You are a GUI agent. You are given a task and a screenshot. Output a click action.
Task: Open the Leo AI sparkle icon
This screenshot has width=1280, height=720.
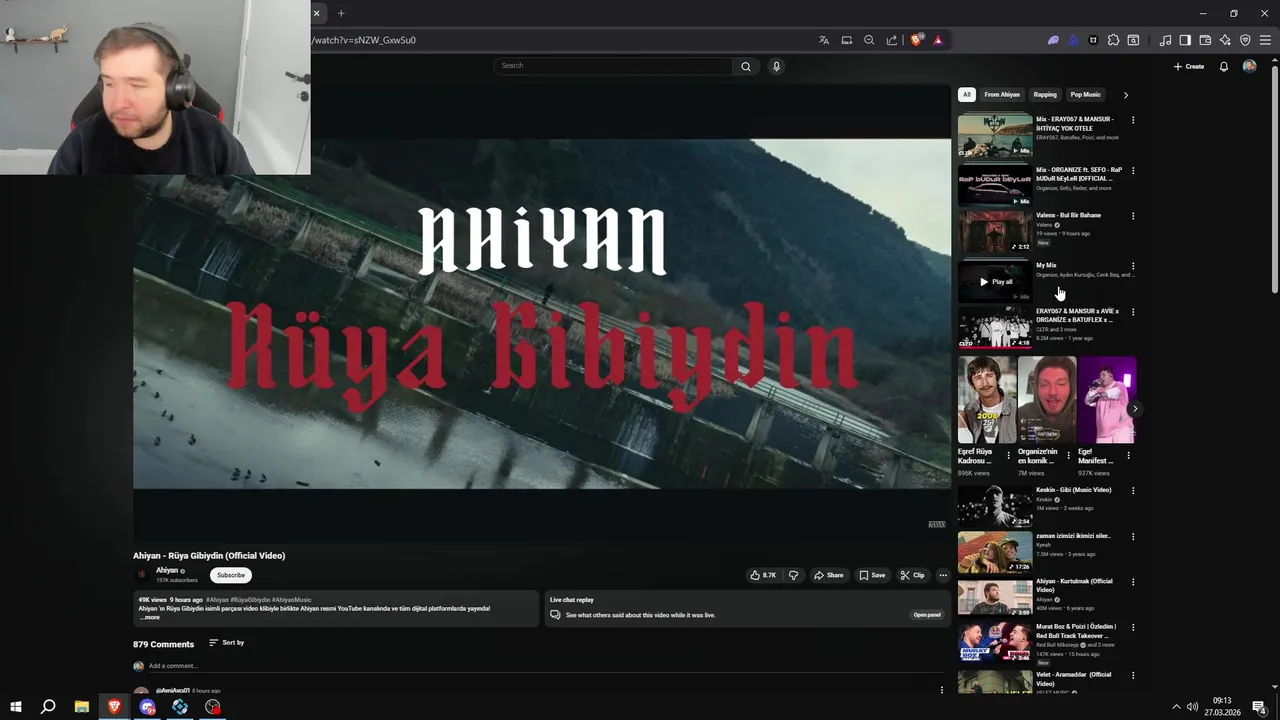click(x=1225, y=40)
